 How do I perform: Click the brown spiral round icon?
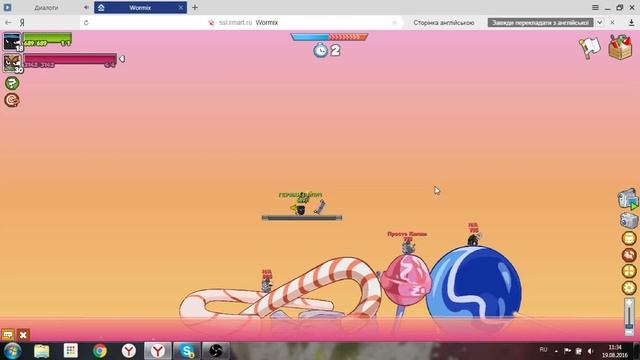click(12, 100)
